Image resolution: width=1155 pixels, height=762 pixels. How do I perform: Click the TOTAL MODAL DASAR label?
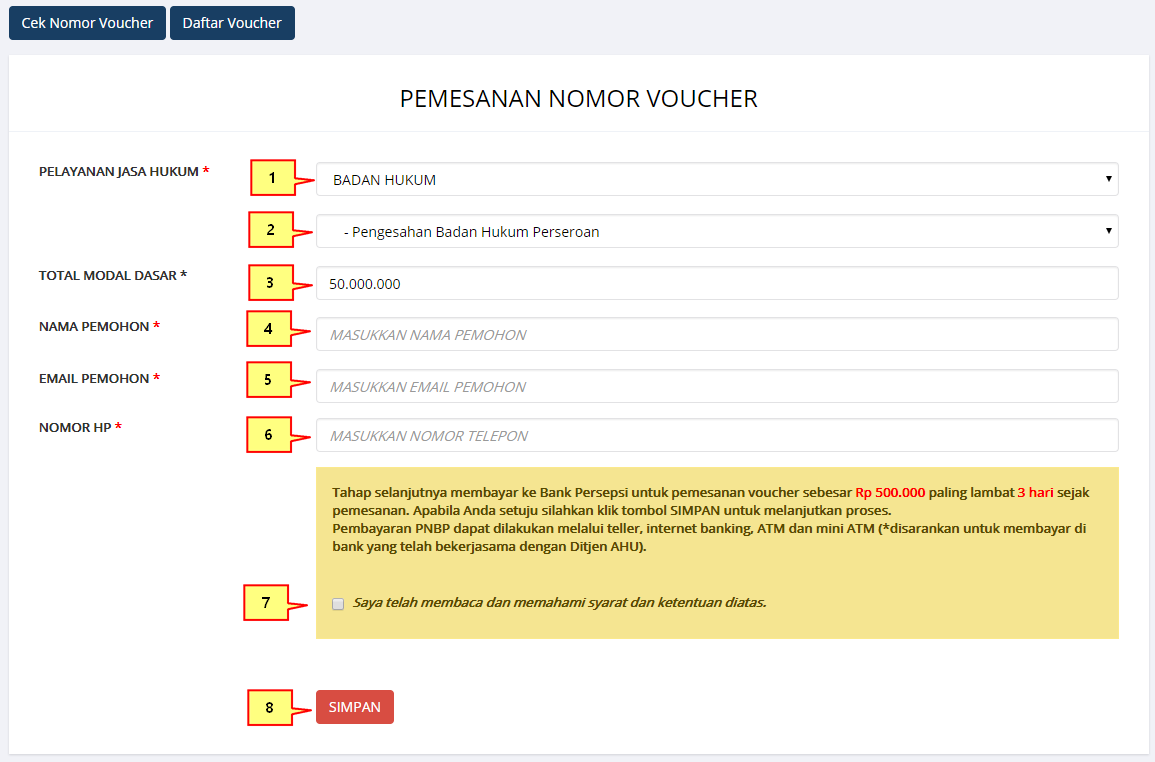[108, 275]
